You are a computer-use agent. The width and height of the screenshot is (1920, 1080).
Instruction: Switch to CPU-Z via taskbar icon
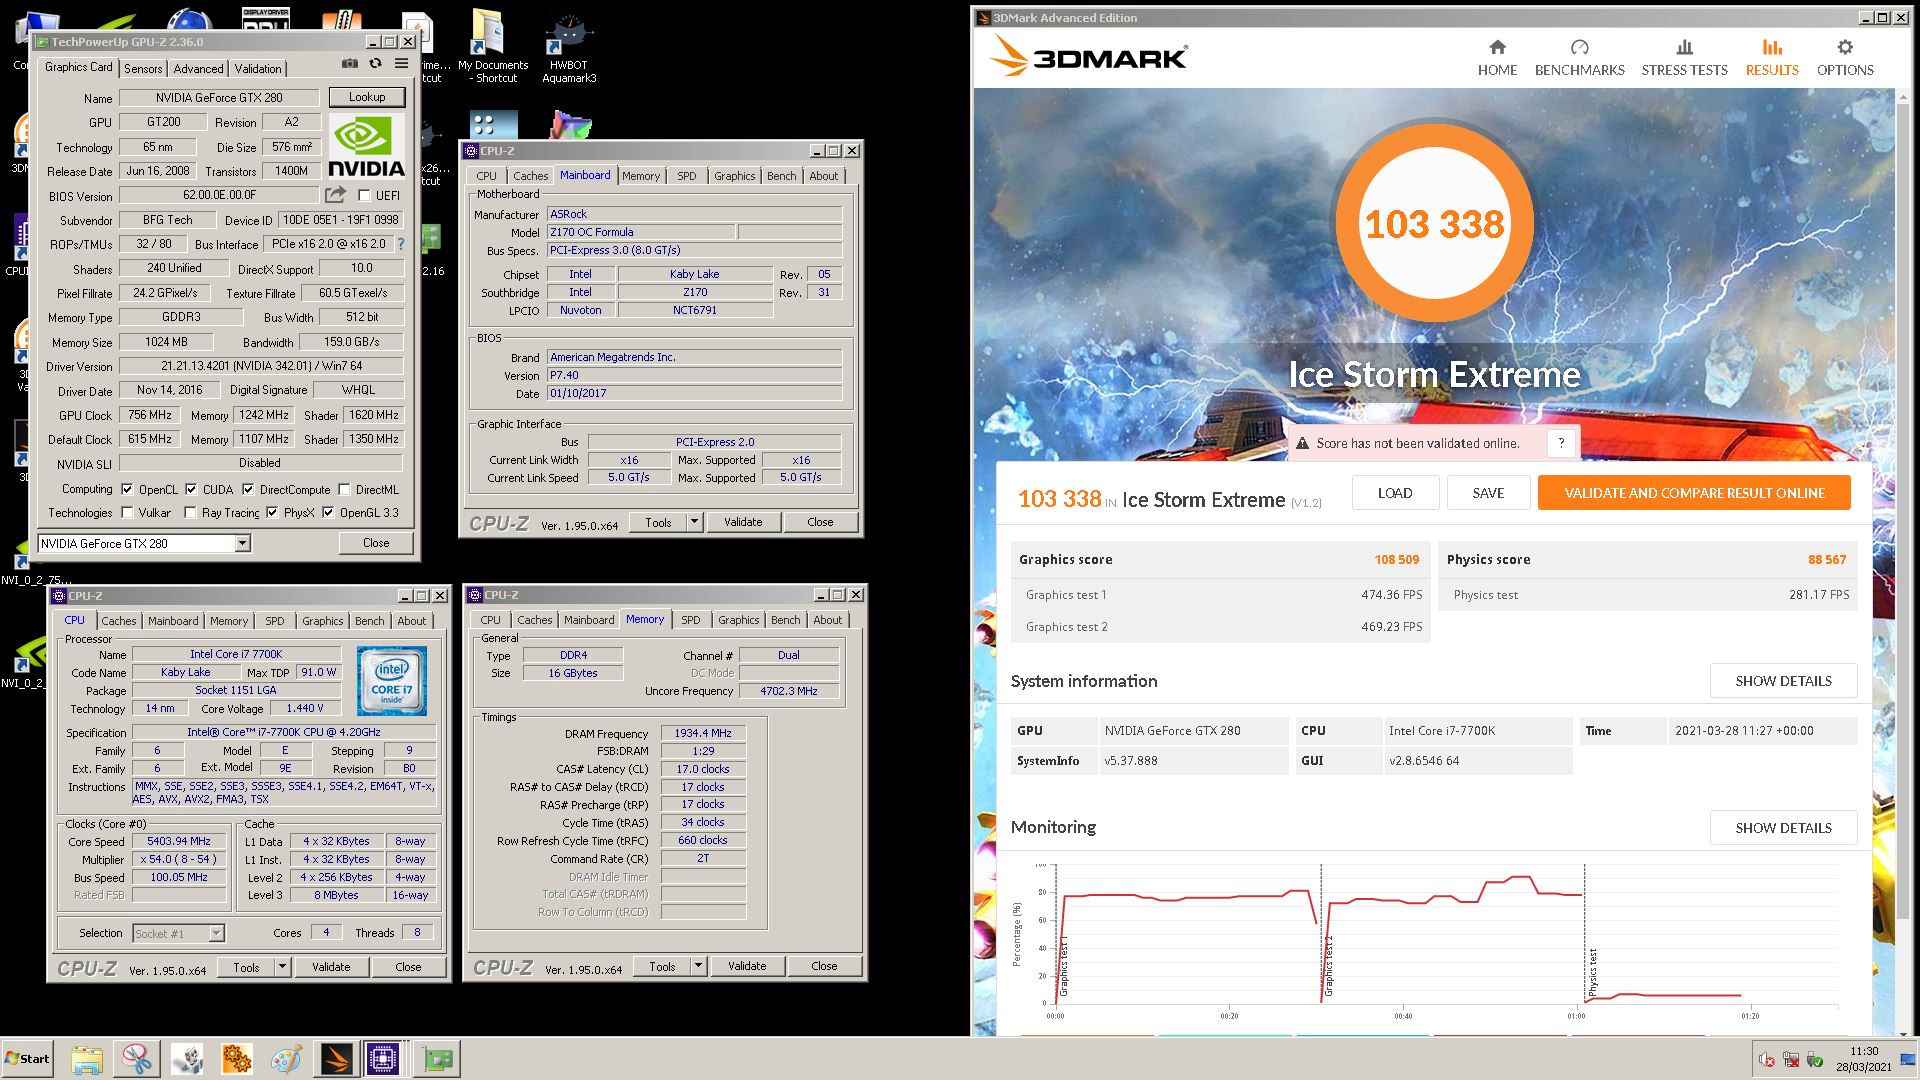coord(383,1059)
